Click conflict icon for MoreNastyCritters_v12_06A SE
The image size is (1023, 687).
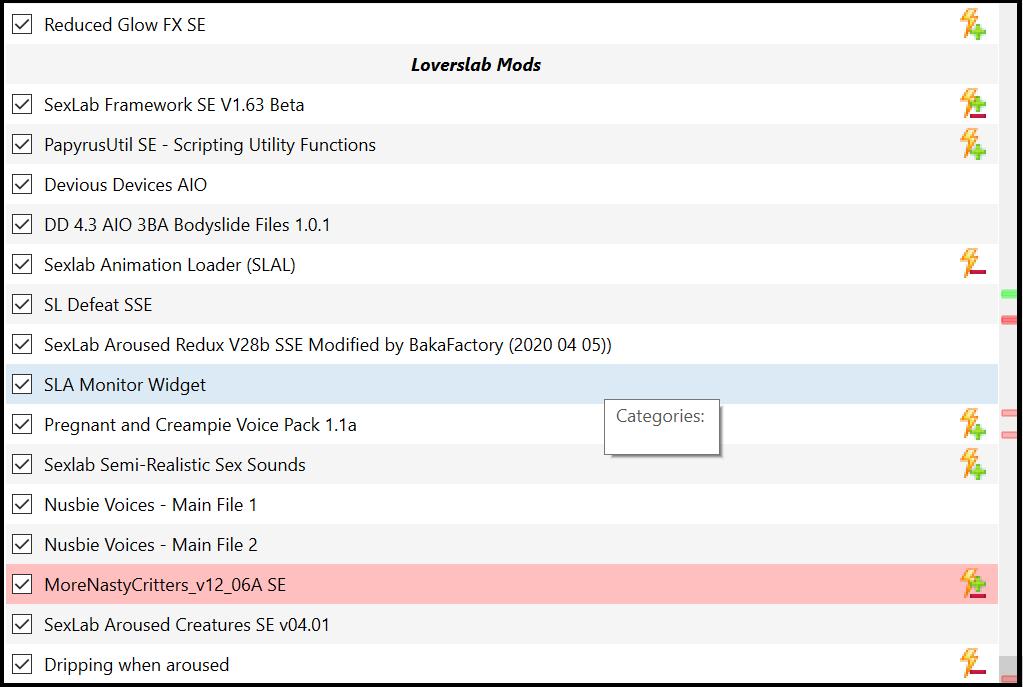972,584
